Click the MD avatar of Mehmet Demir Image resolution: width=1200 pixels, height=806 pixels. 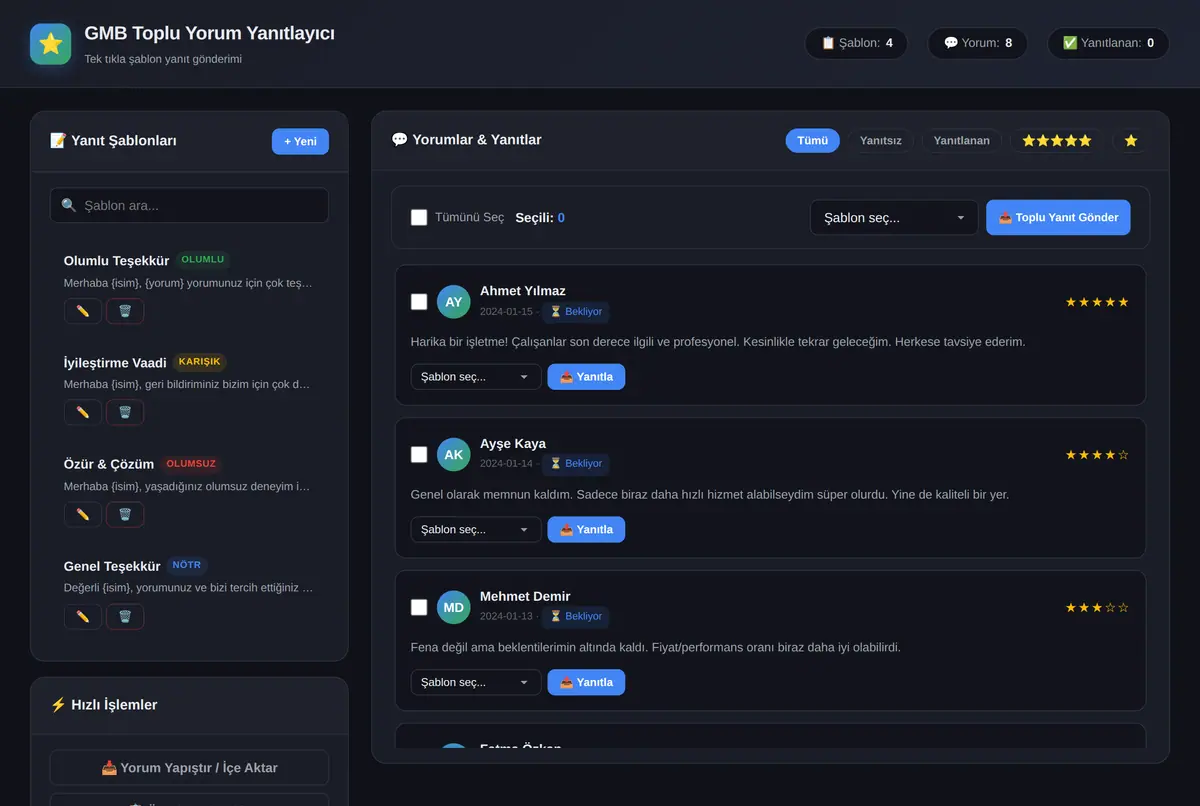454,607
